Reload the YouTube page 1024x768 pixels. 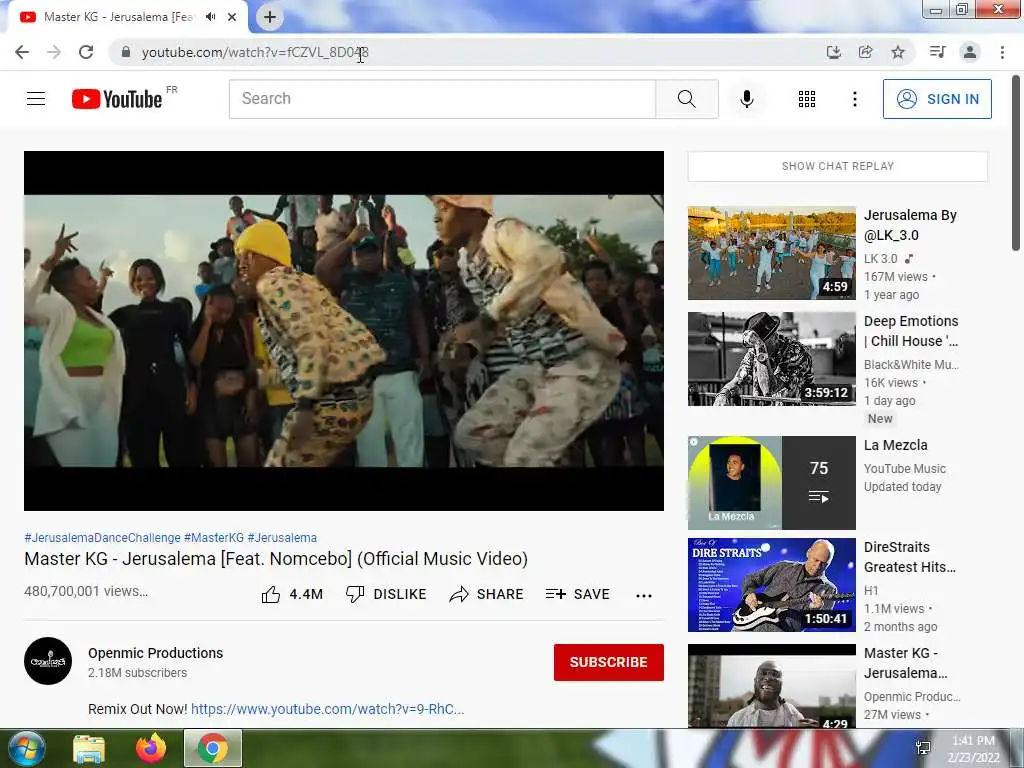[86, 52]
